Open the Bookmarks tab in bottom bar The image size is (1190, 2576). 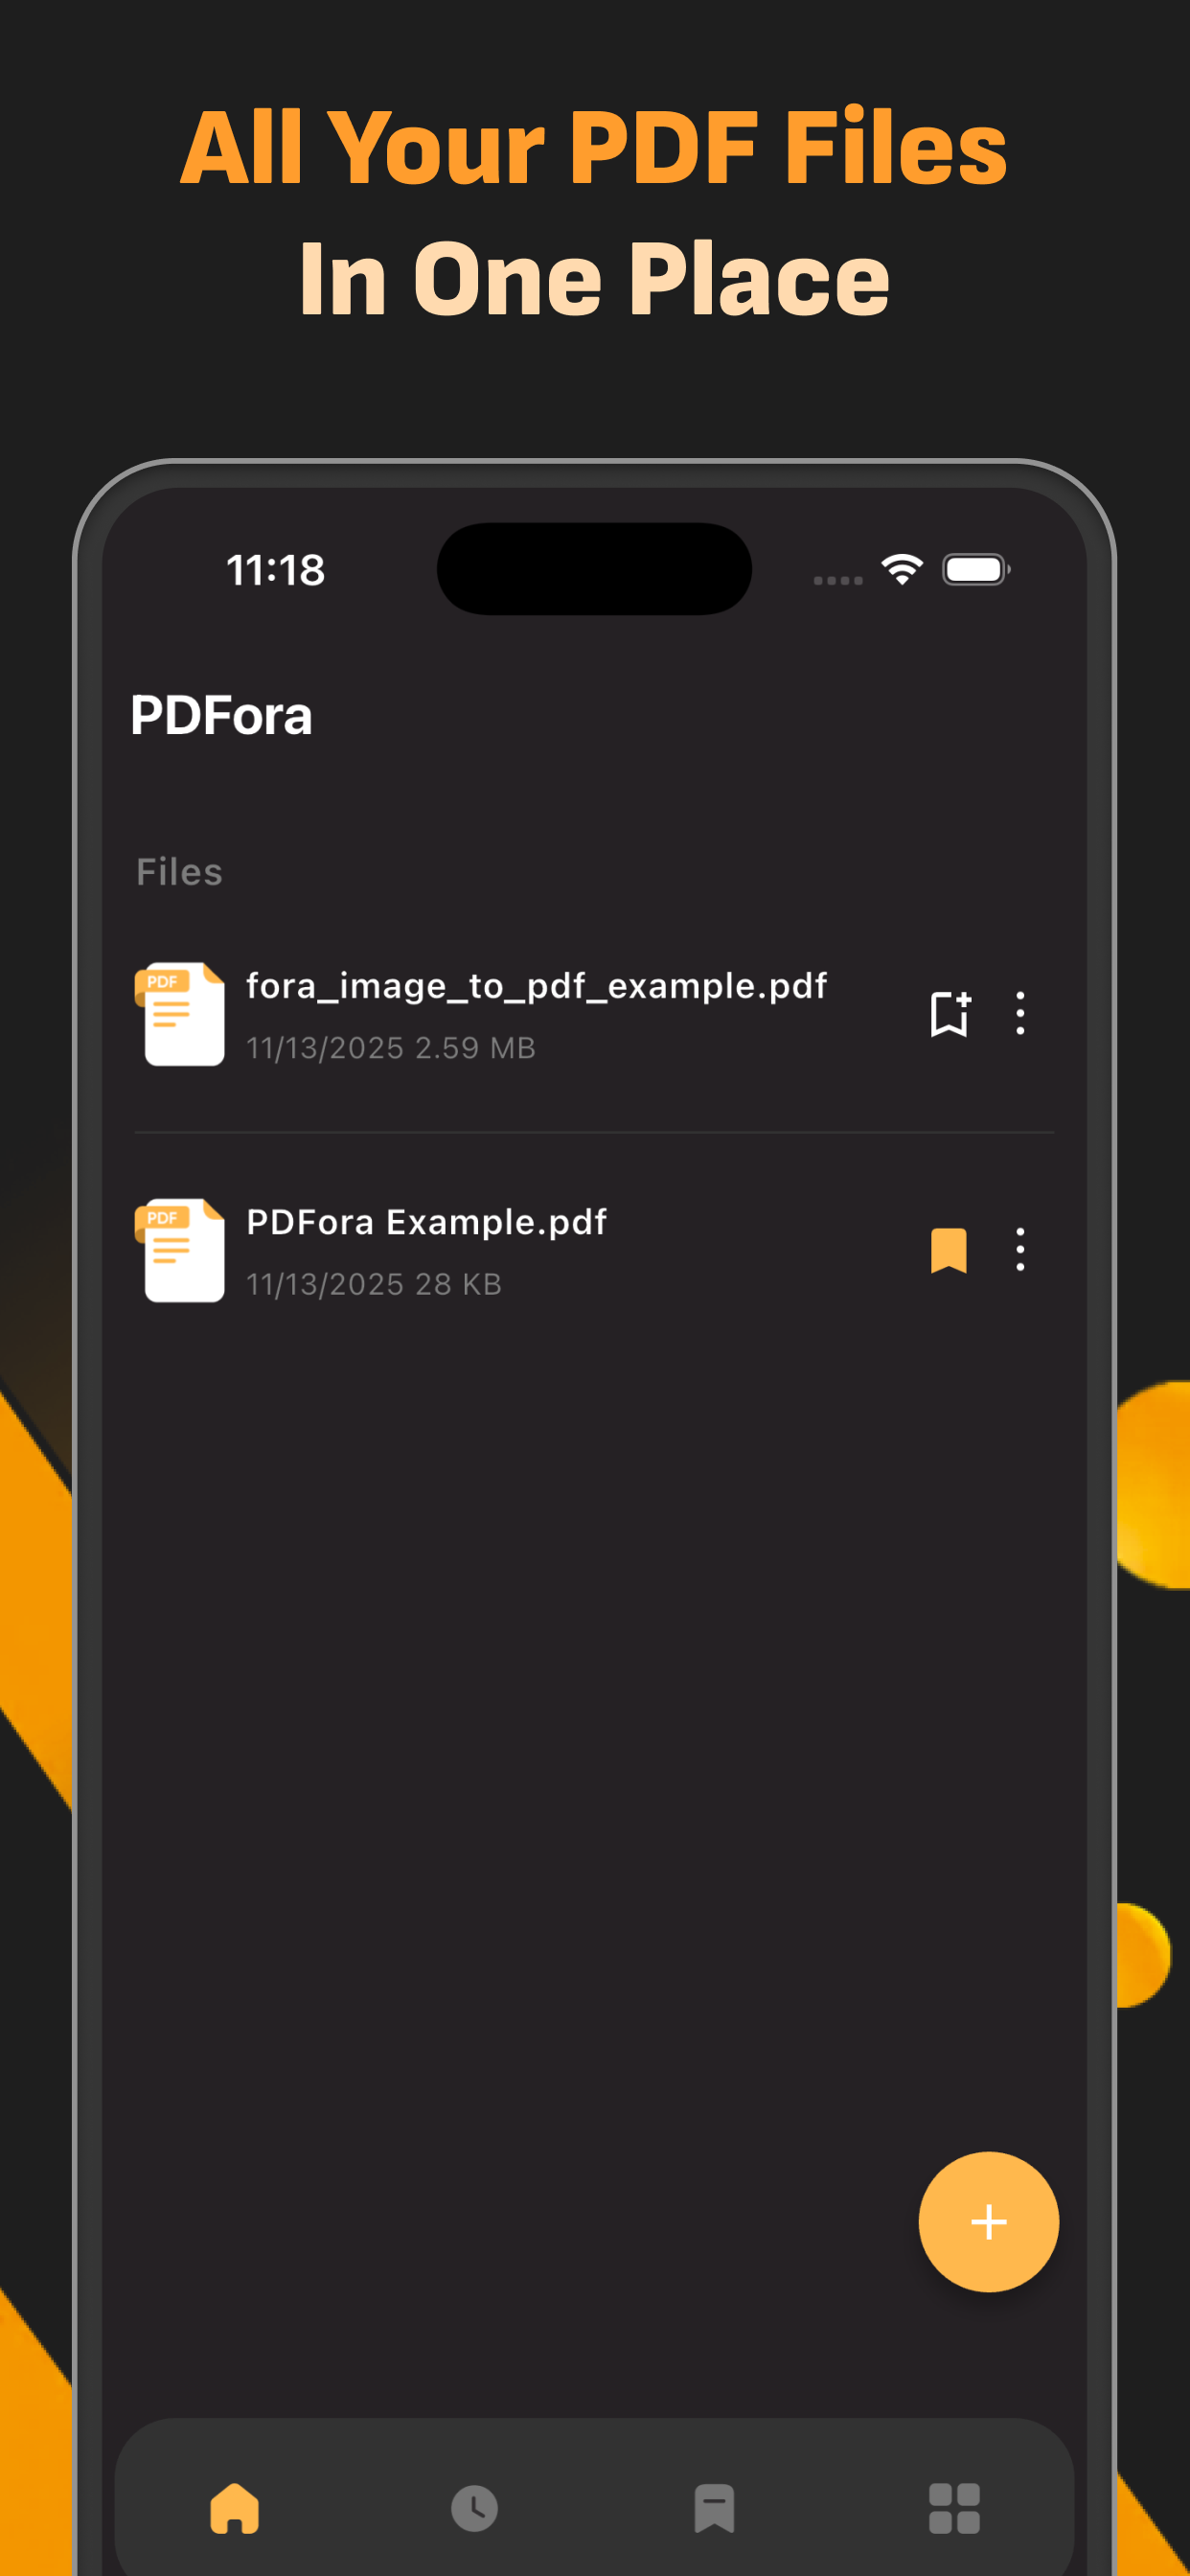pos(714,2508)
